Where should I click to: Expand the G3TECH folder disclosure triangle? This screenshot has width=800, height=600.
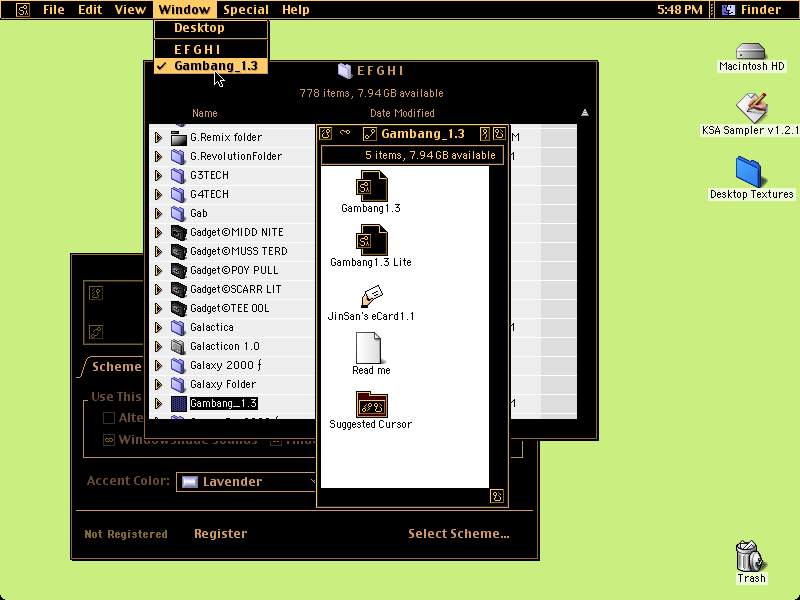(159, 176)
